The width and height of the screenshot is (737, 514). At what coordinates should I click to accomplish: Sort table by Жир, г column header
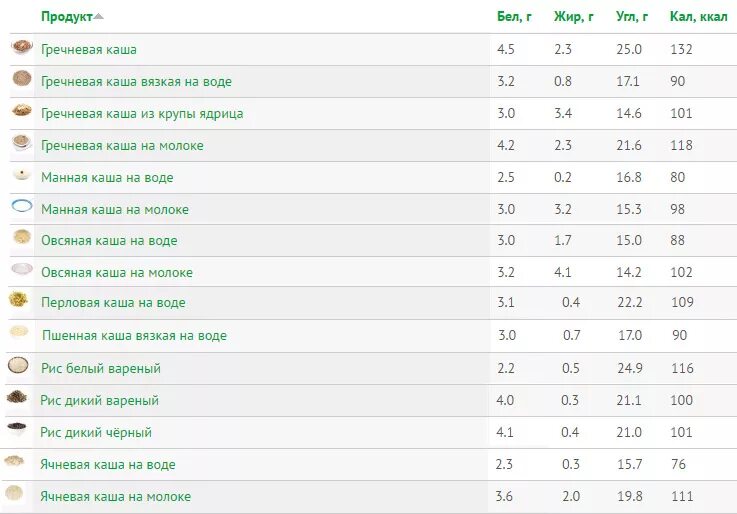pyautogui.click(x=573, y=16)
